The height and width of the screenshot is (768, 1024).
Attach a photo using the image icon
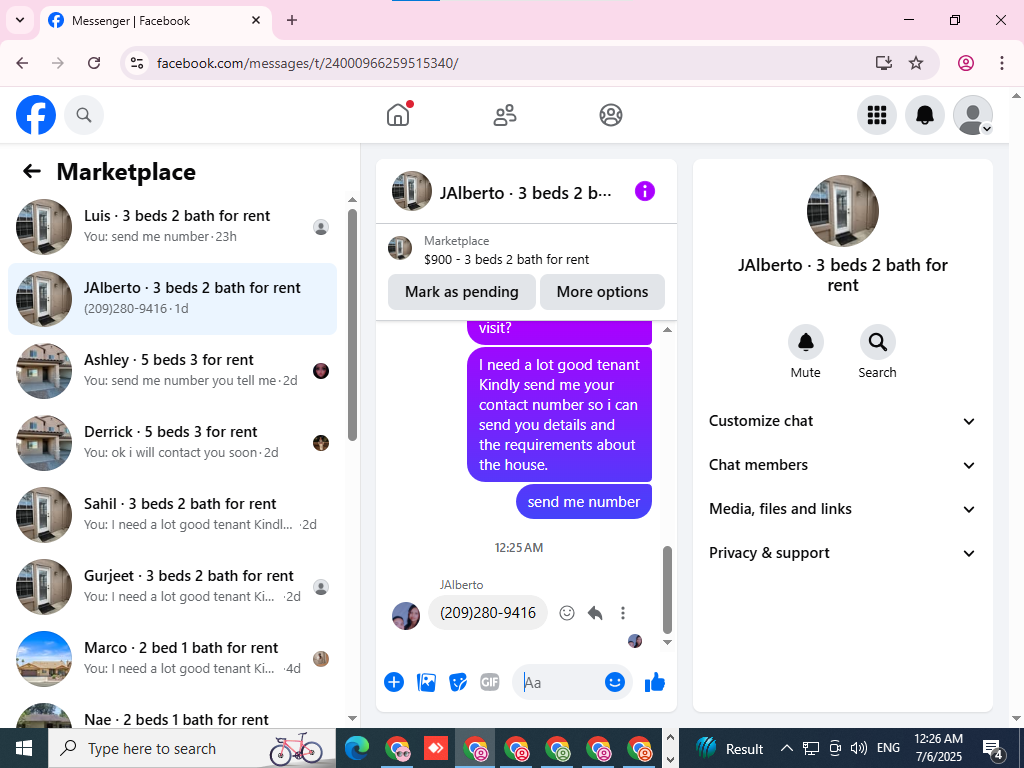click(x=426, y=682)
